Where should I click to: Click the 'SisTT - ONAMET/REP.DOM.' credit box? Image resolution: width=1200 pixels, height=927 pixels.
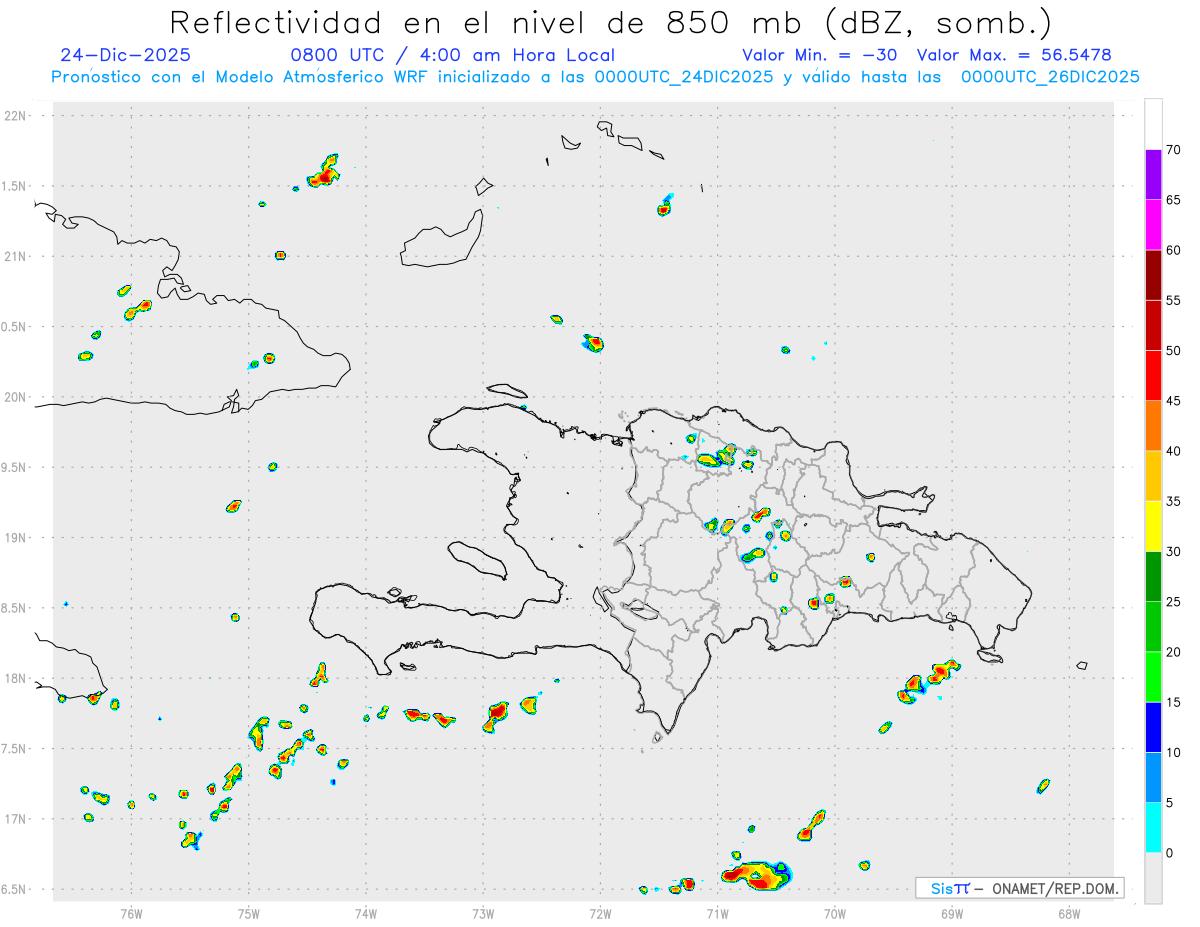(x=1019, y=888)
